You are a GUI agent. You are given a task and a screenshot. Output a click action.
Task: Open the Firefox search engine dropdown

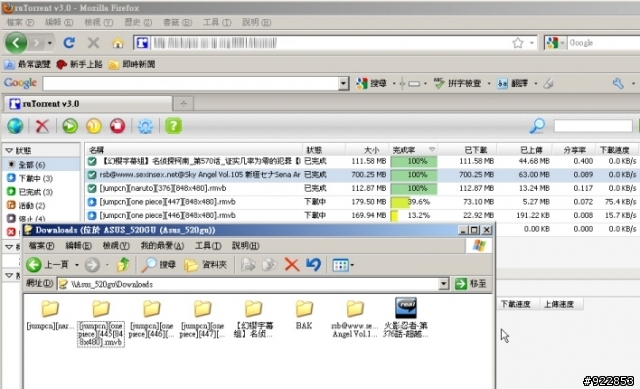pos(562,43)
